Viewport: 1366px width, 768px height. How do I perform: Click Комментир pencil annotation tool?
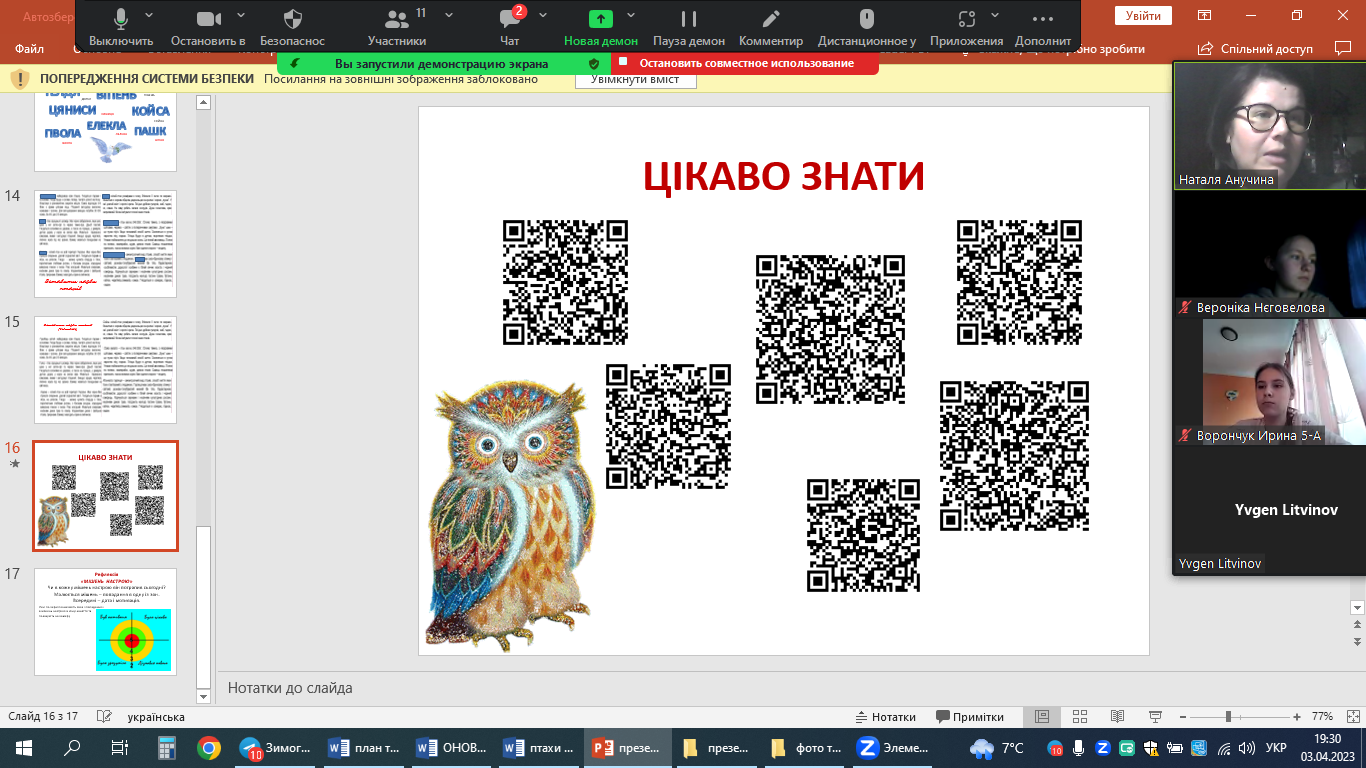(x=770, y=27)
